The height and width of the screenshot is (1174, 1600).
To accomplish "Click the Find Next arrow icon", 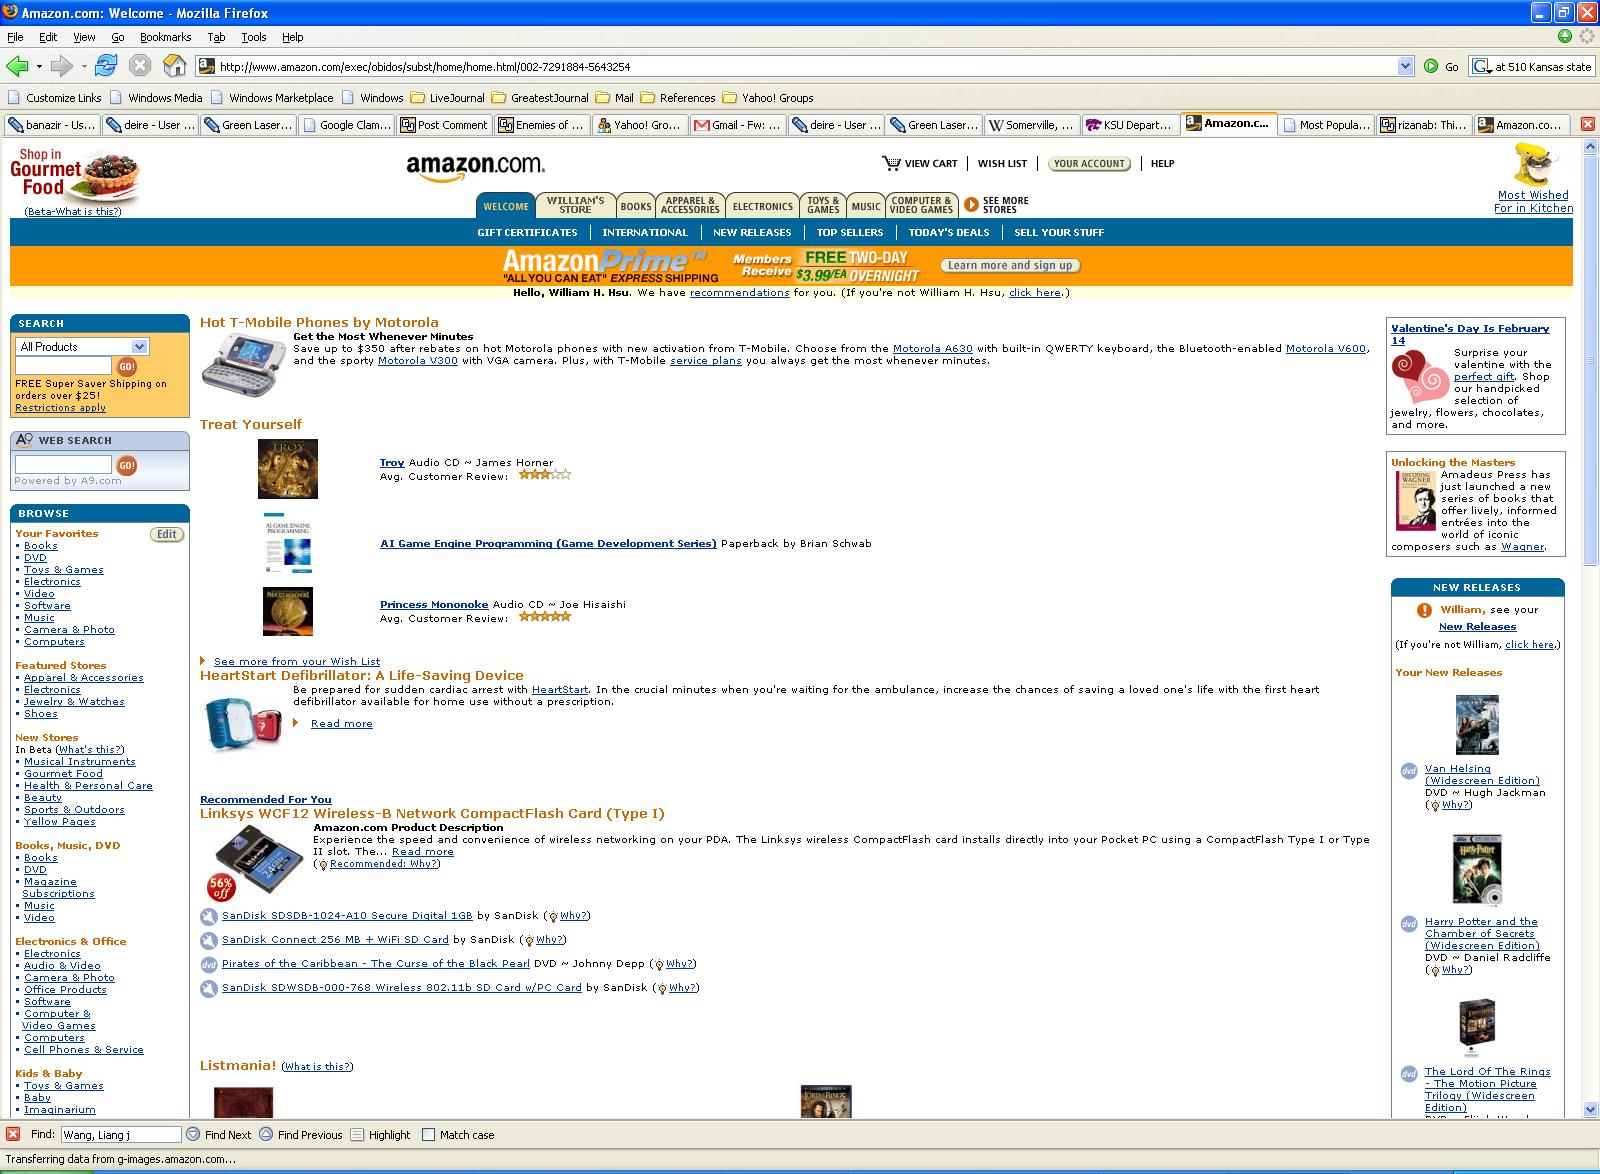I will click(x=193, y=1134).
